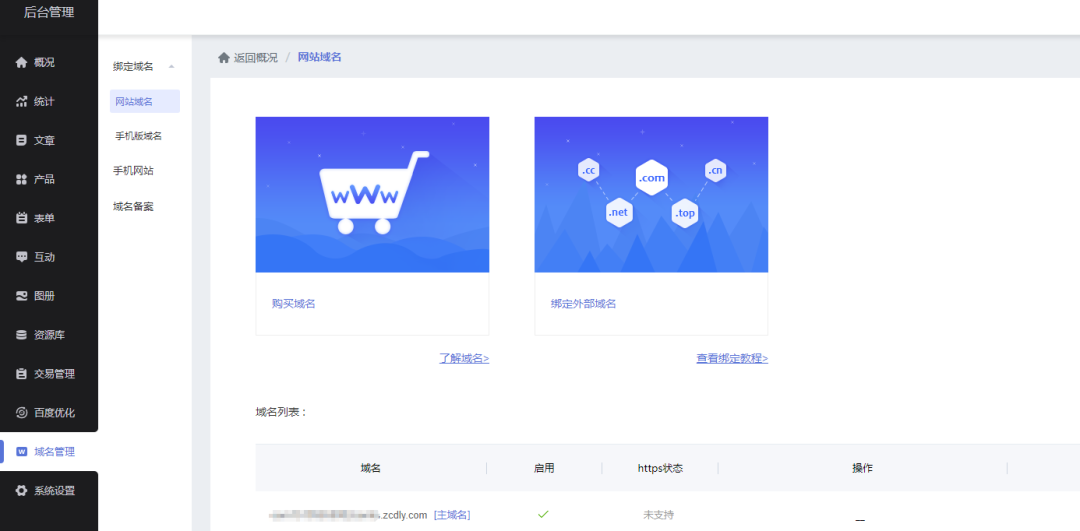Open the 文章 menu item
The width and height of the screenshot is (1080, 531).
49,140
